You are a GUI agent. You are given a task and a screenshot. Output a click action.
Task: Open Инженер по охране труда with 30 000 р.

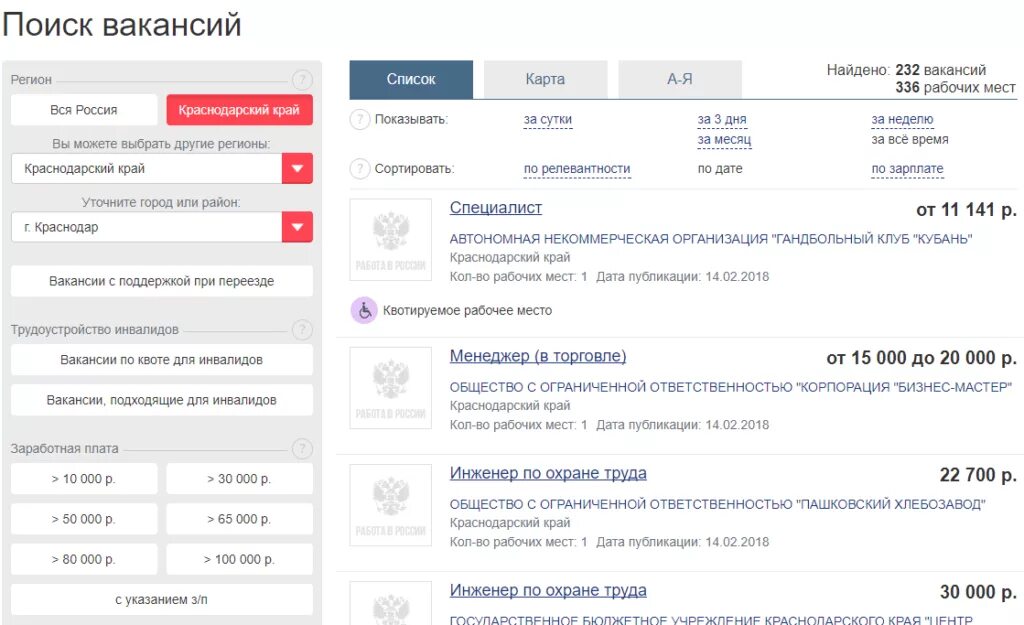[548, 590]
